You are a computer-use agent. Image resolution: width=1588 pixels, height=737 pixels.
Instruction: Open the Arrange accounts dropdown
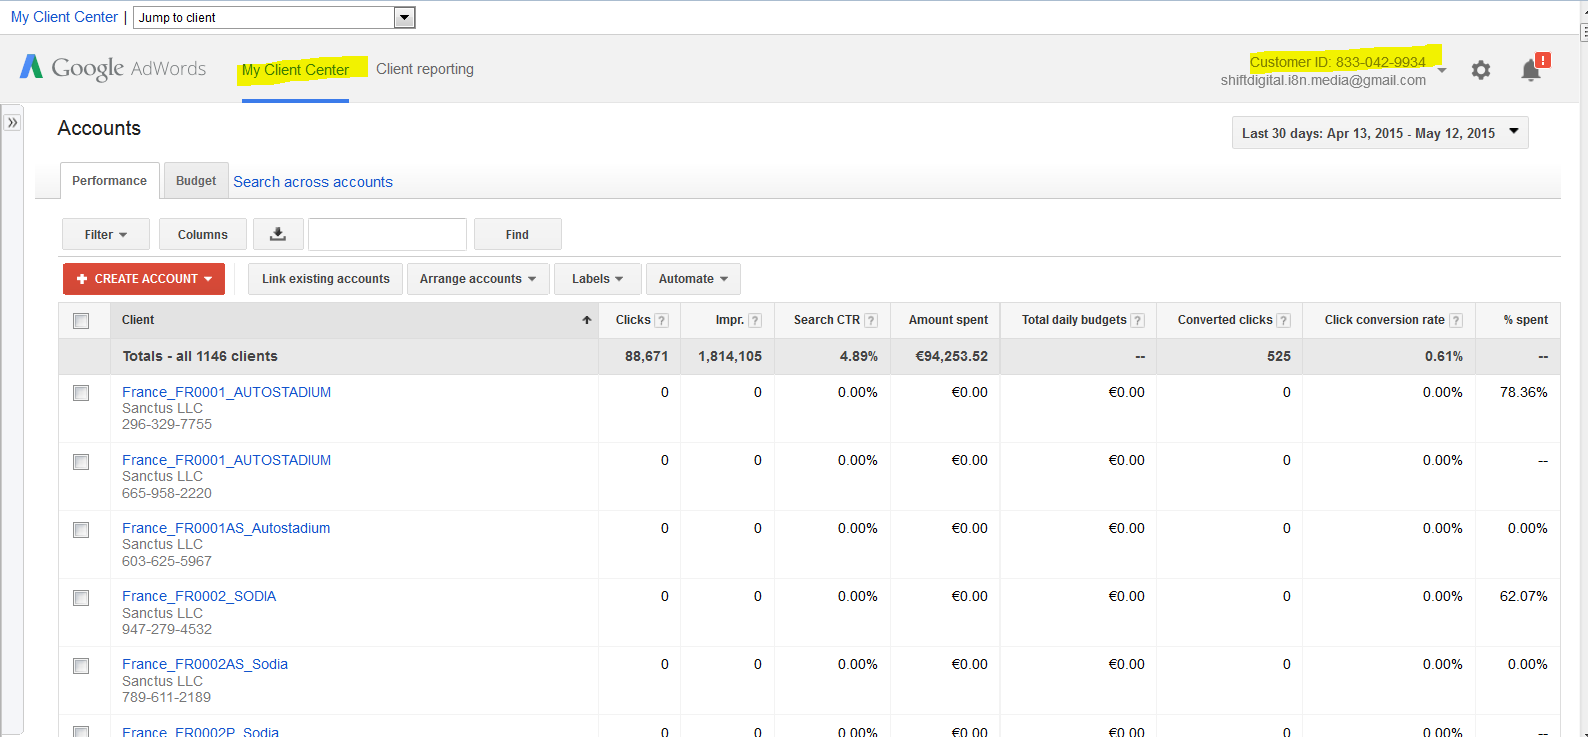pyautogui.click(x=478, y=279)
